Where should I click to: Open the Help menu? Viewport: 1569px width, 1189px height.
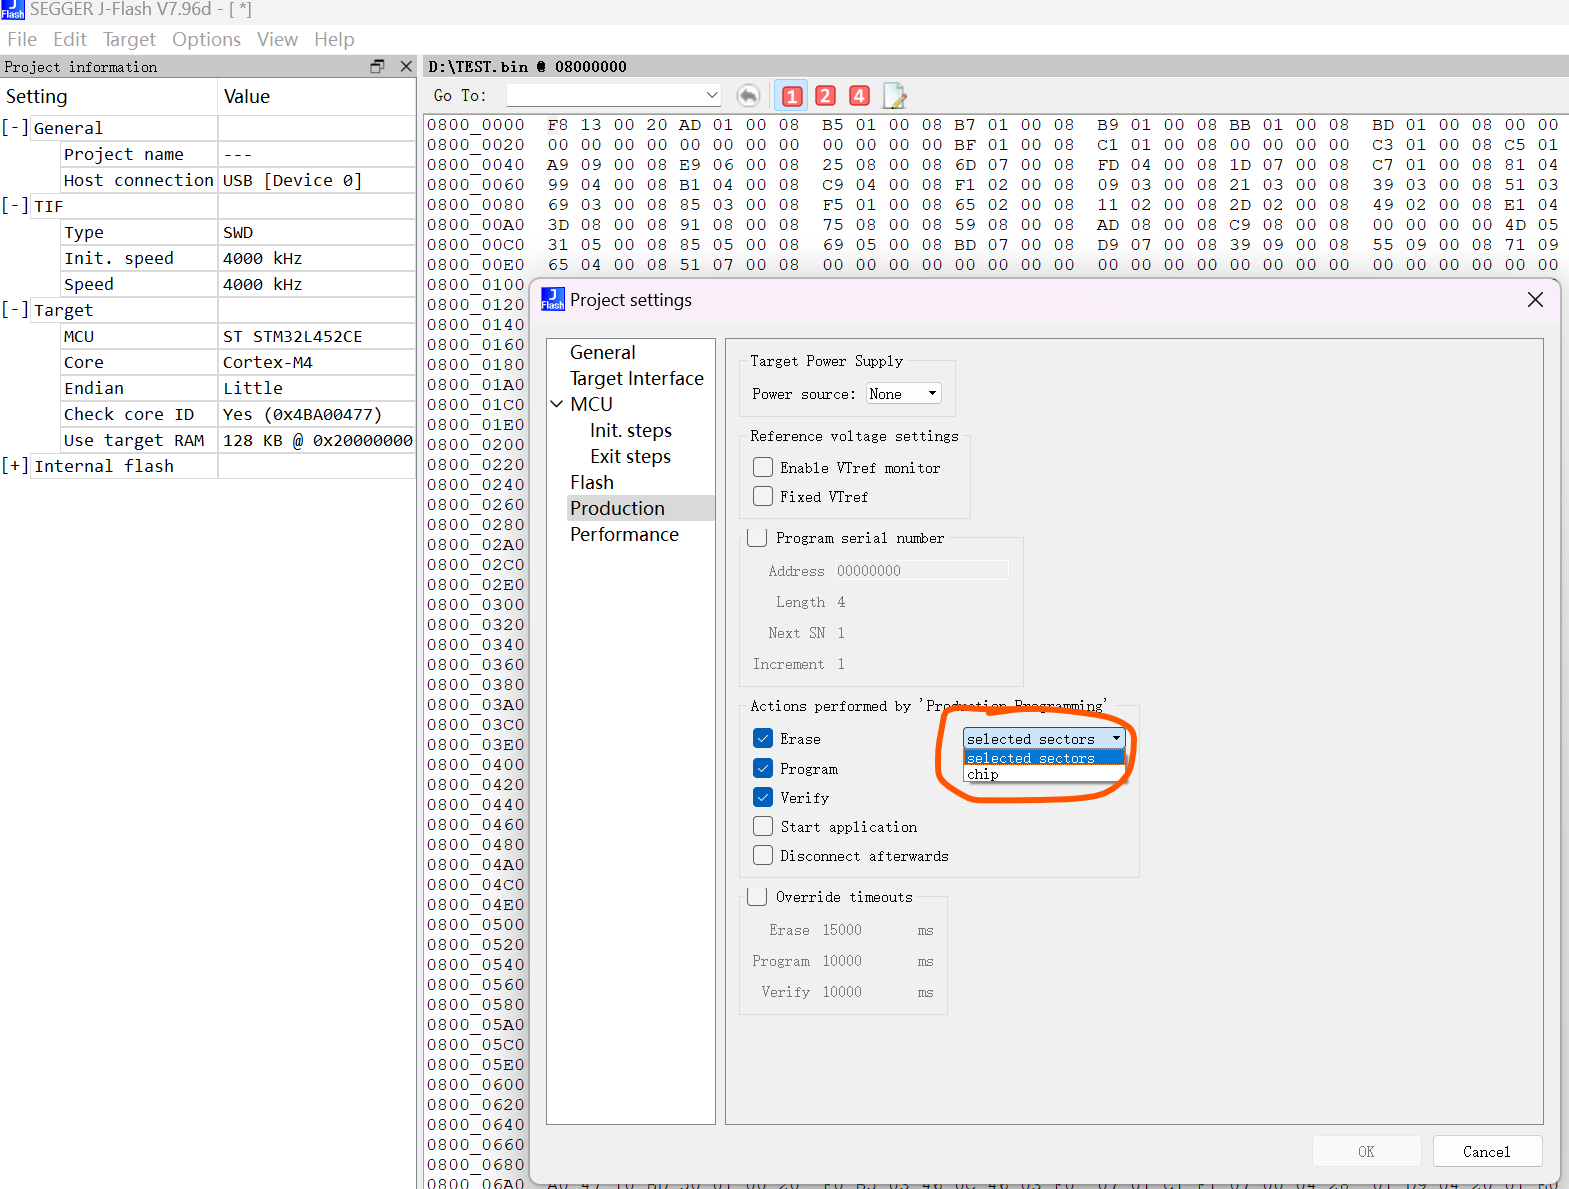point(334,39)
